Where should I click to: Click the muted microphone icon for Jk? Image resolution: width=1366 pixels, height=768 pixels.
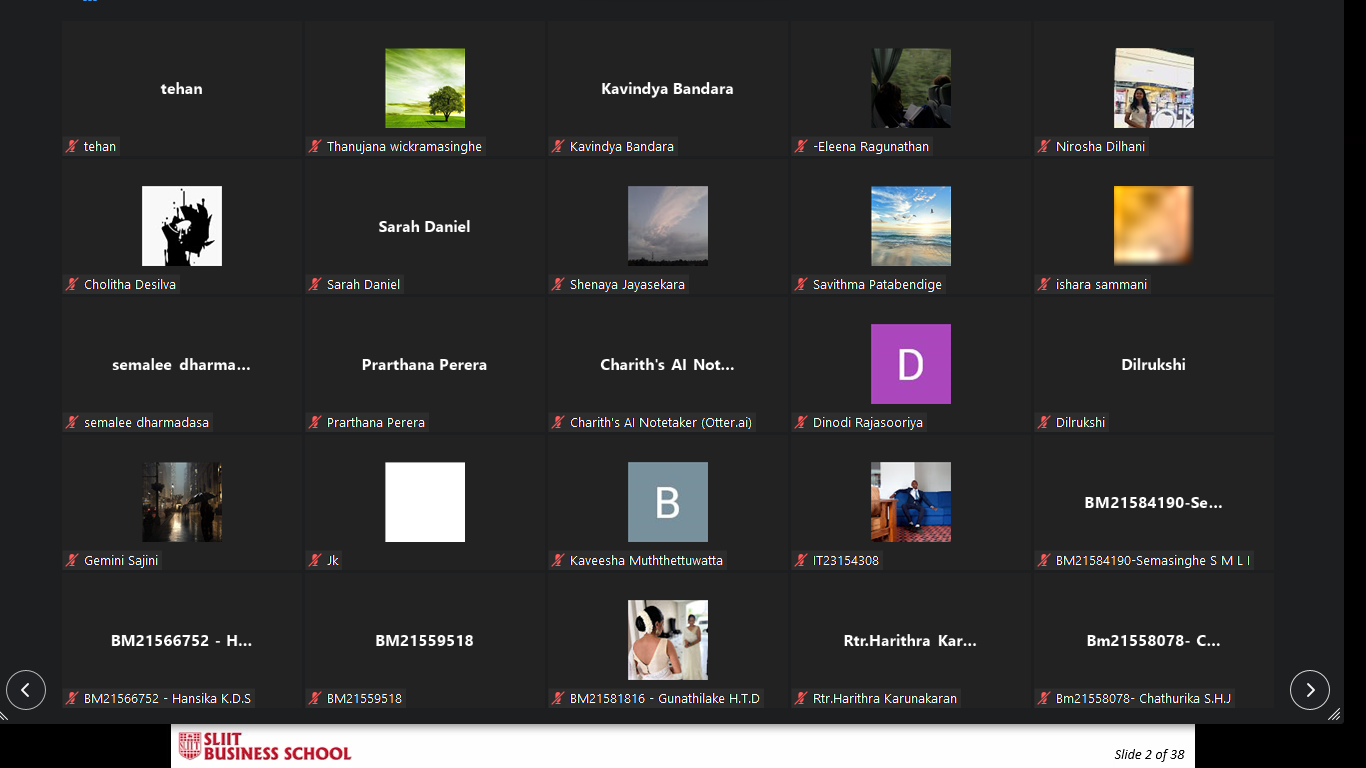click(315, 560)
